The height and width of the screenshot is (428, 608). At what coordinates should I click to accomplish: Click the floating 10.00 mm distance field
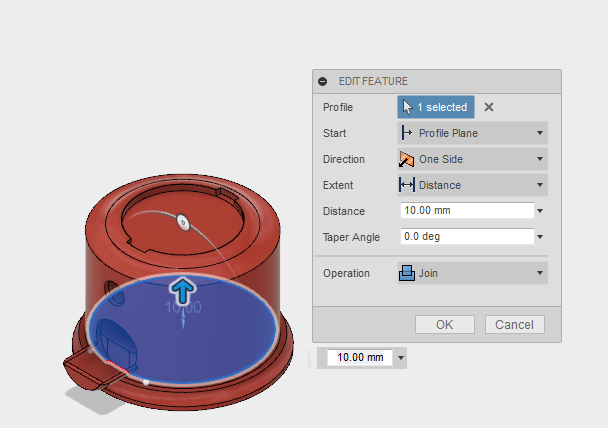(360, 357)
